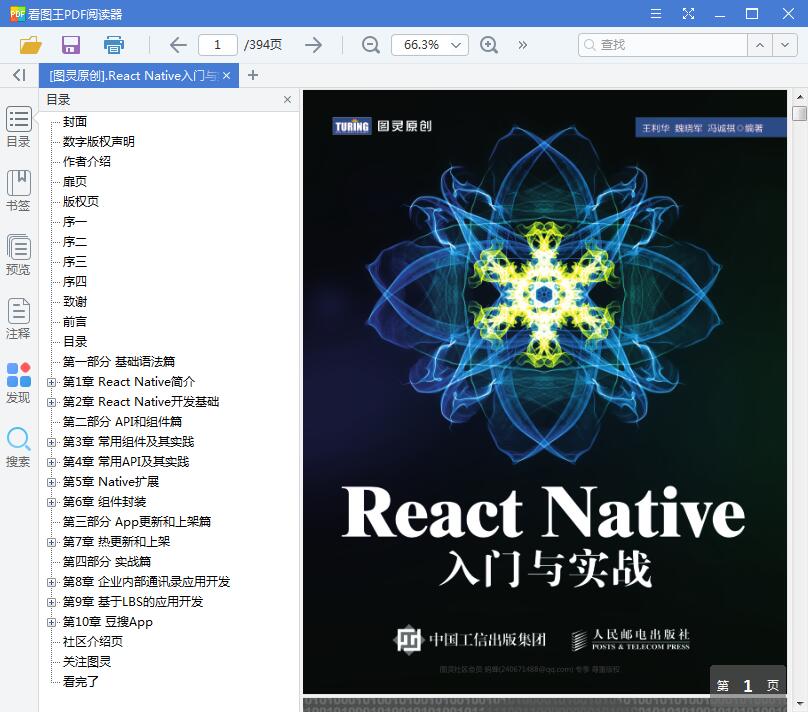The image size is (808, 712).
Task: Click the 发现 discover icon in sidebar
Action: (18, 379)
